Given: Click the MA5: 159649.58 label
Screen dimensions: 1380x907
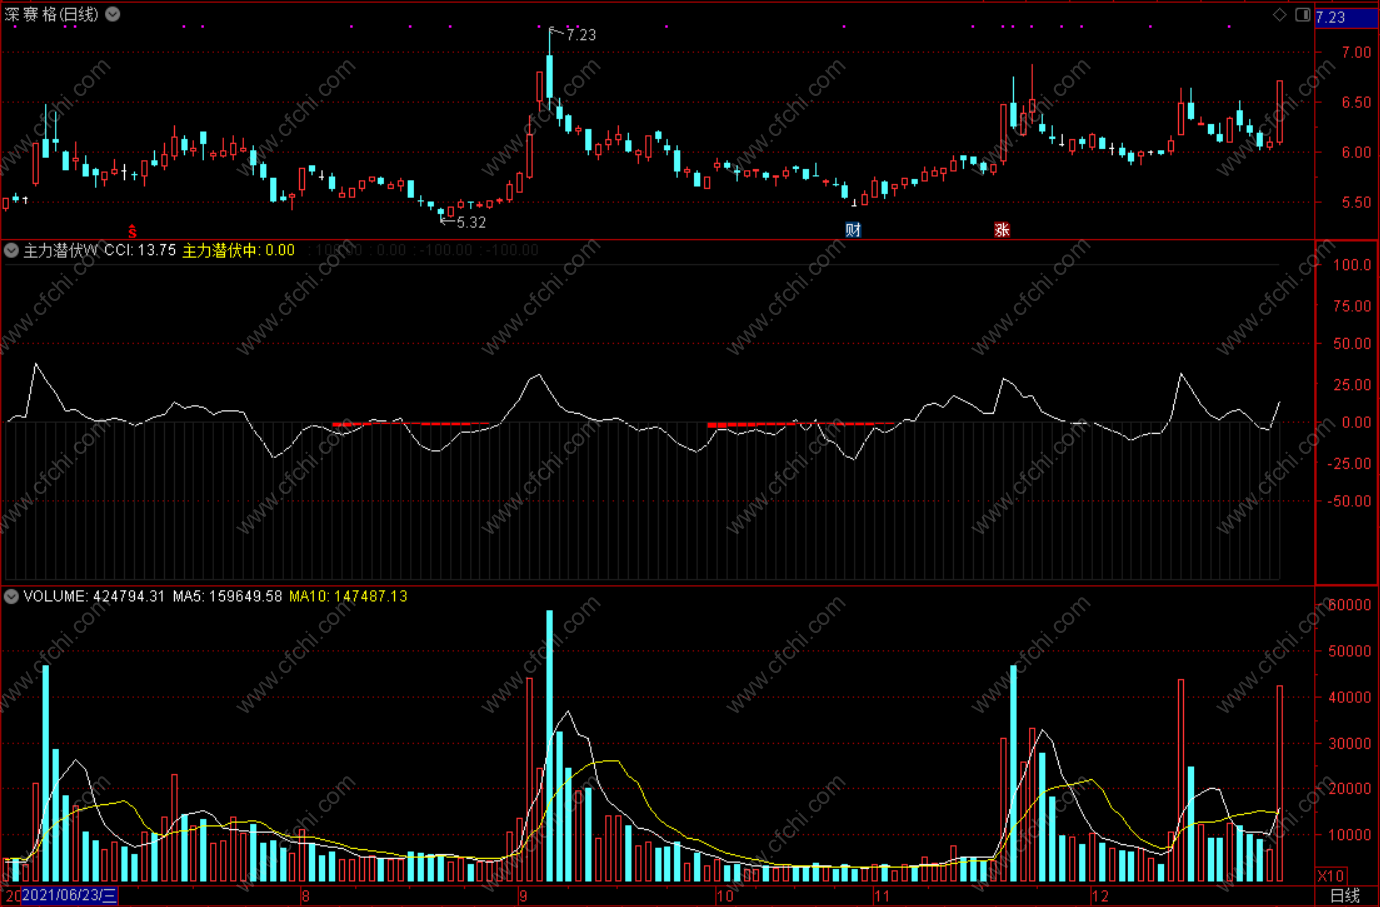Looking at the screenshot, I should (x=227, y=596).
